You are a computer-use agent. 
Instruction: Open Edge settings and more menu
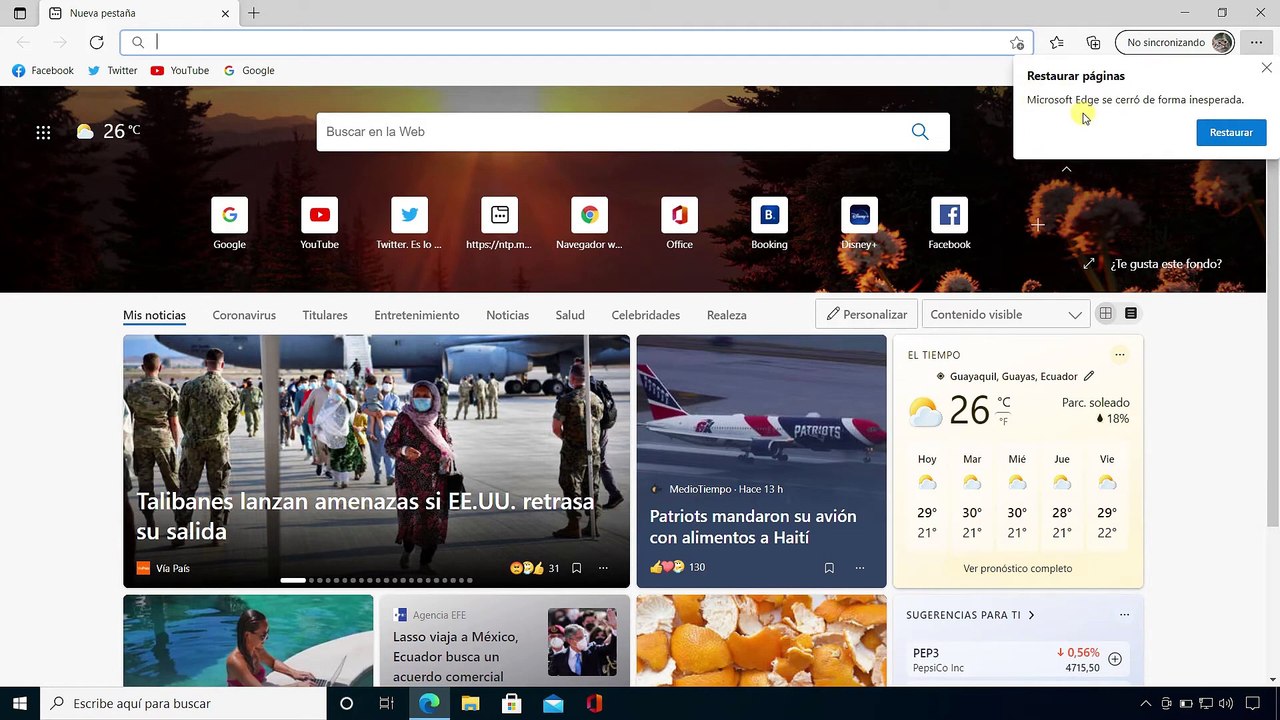(1256, 42)
